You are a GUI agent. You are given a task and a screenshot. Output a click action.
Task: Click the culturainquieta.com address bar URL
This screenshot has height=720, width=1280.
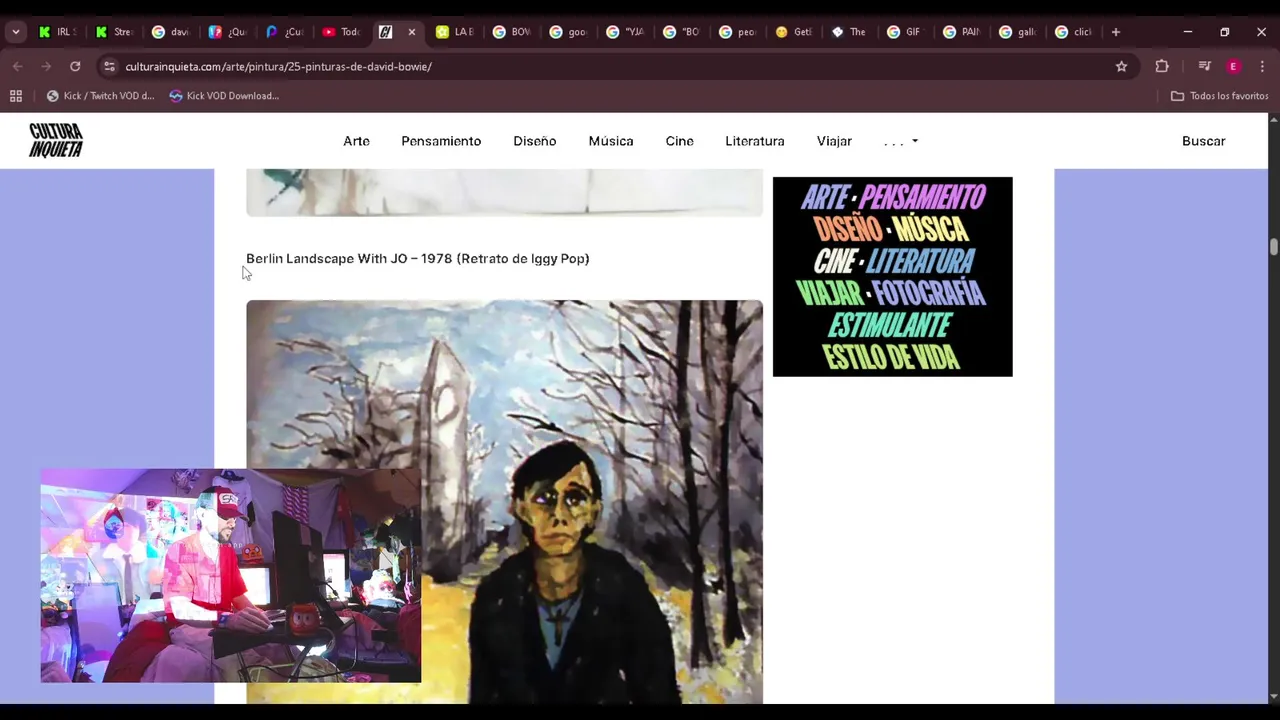tap(279, 67)
